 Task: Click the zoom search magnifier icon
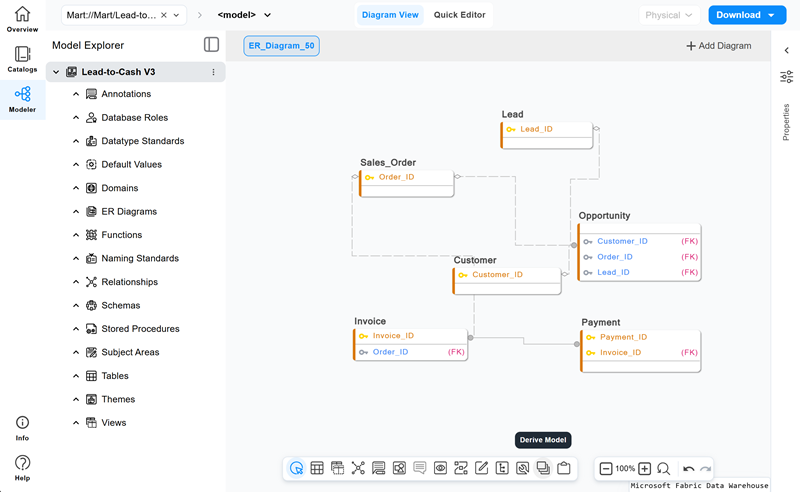663,469
